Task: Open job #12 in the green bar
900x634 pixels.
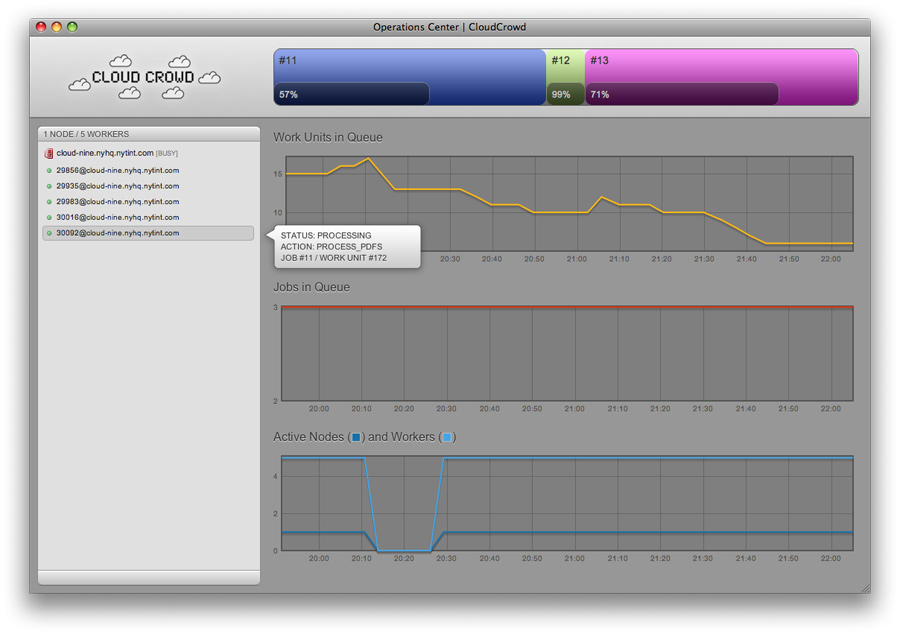Action: [x=565, y=64]
